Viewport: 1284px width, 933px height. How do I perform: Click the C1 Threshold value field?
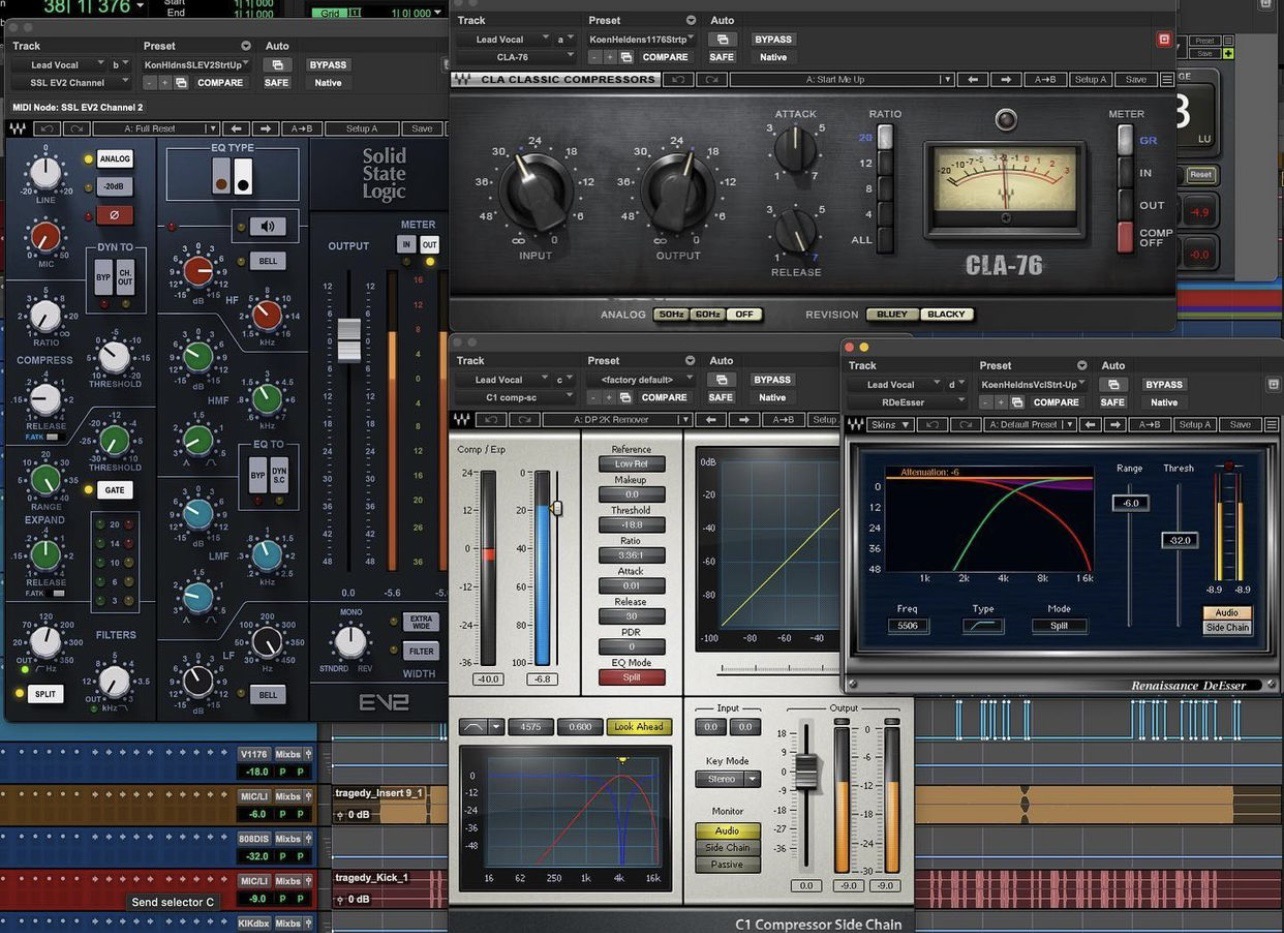click(x=631, y=525)
